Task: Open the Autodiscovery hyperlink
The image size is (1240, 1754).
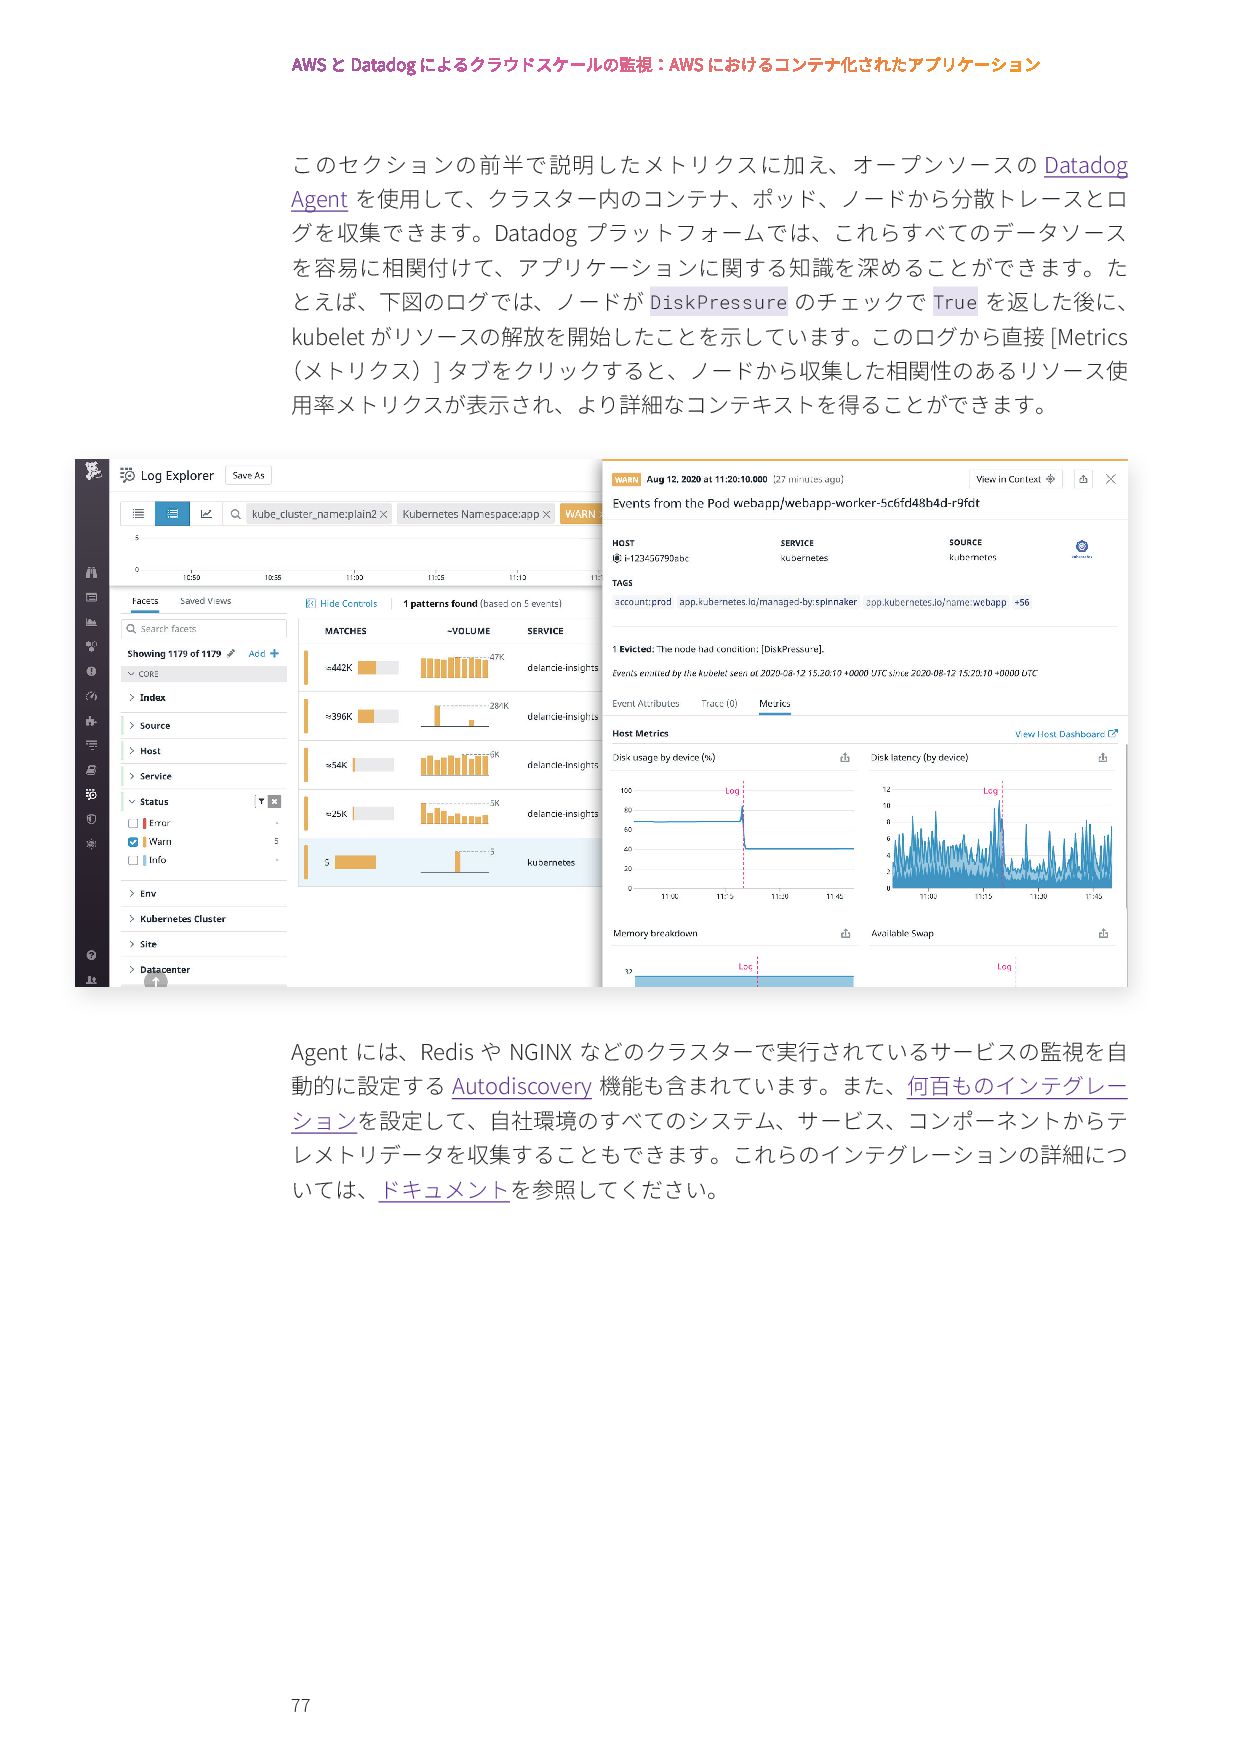Action: 522,1086
